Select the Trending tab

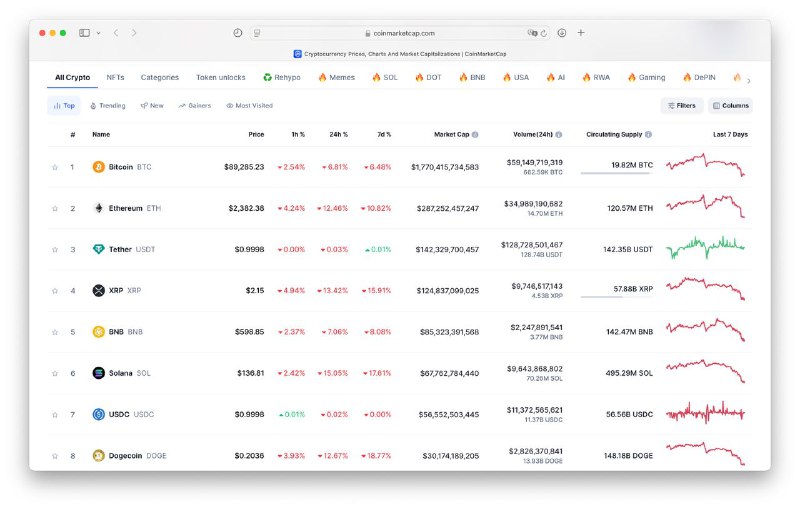pos(108,105)
